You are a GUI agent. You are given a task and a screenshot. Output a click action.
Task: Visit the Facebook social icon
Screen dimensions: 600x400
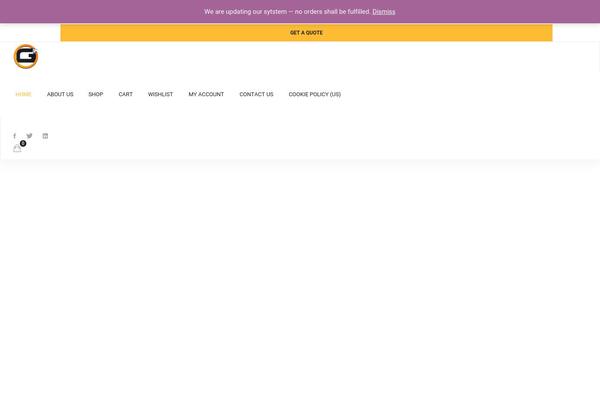pyautogui.click(x=15, y=136)
